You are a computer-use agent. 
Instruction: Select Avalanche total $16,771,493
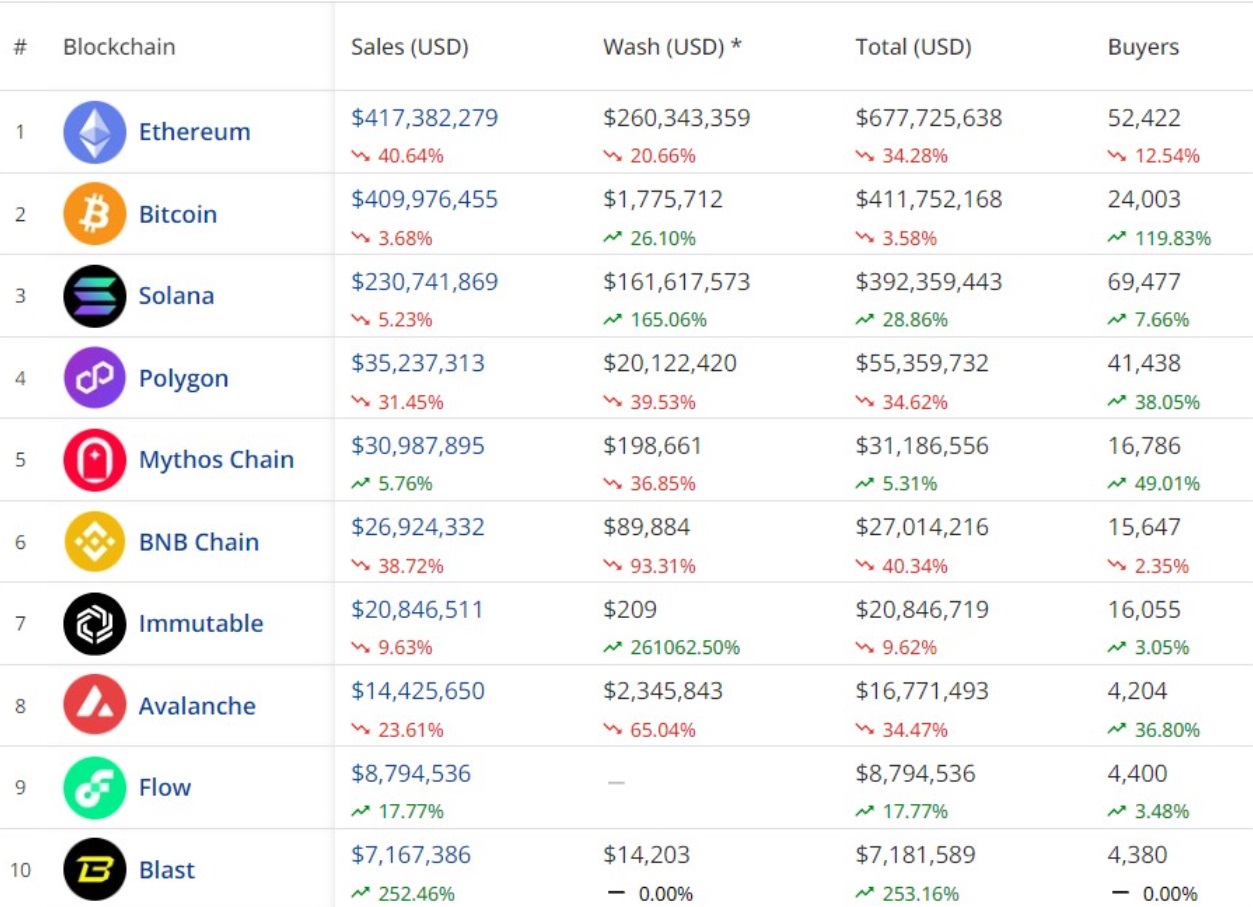tap(922, 692)
